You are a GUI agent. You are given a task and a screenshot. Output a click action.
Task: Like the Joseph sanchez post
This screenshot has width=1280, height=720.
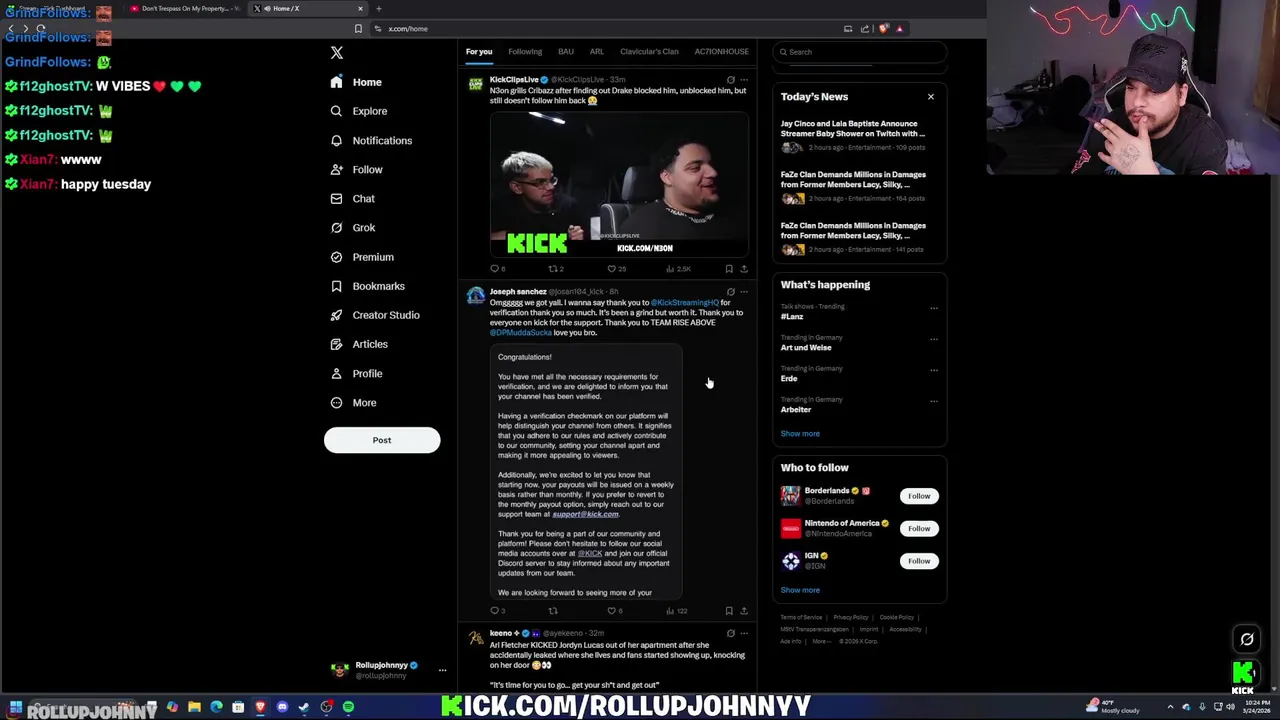[615, 611]
